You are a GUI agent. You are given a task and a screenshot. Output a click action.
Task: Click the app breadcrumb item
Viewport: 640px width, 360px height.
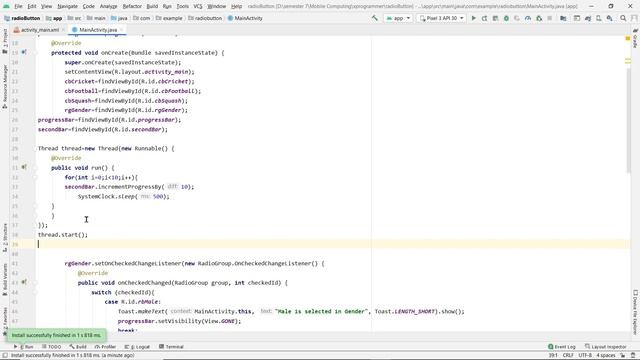click(54, 18)
